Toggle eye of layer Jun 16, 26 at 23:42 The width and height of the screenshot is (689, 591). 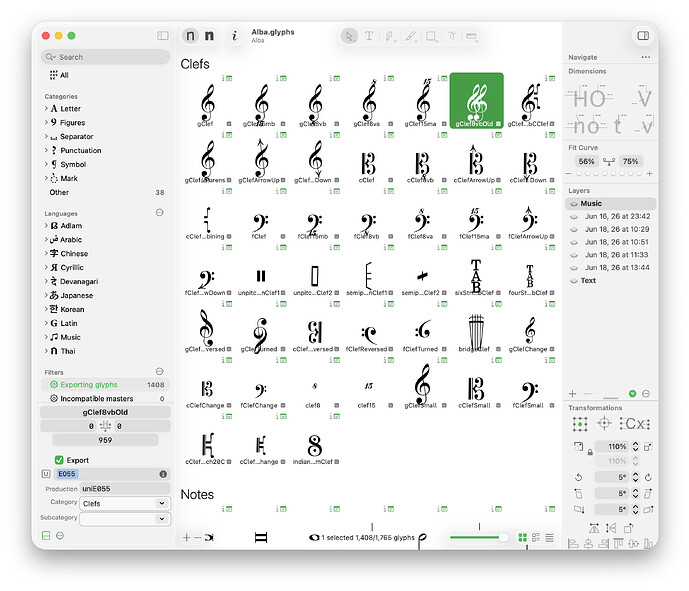(x=573, y=217)
